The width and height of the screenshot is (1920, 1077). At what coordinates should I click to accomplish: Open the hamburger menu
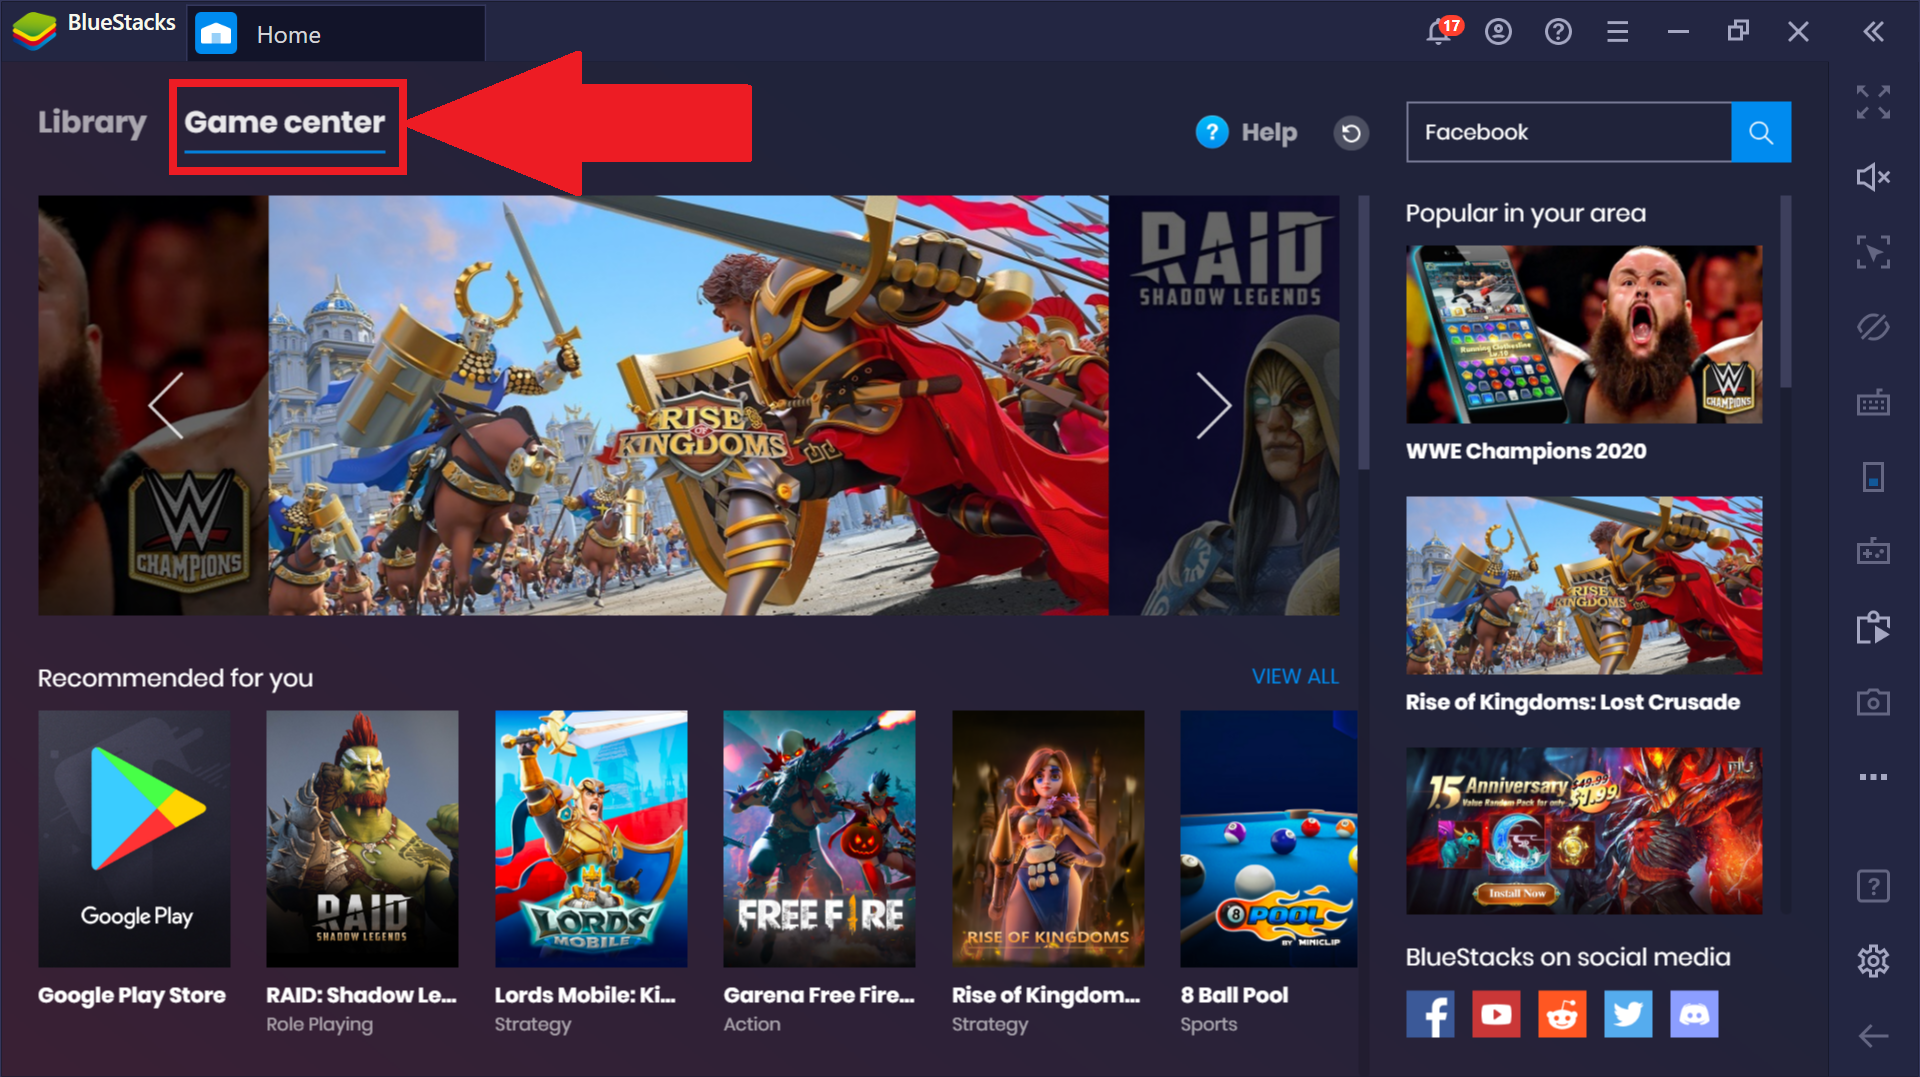[1617, 32]
